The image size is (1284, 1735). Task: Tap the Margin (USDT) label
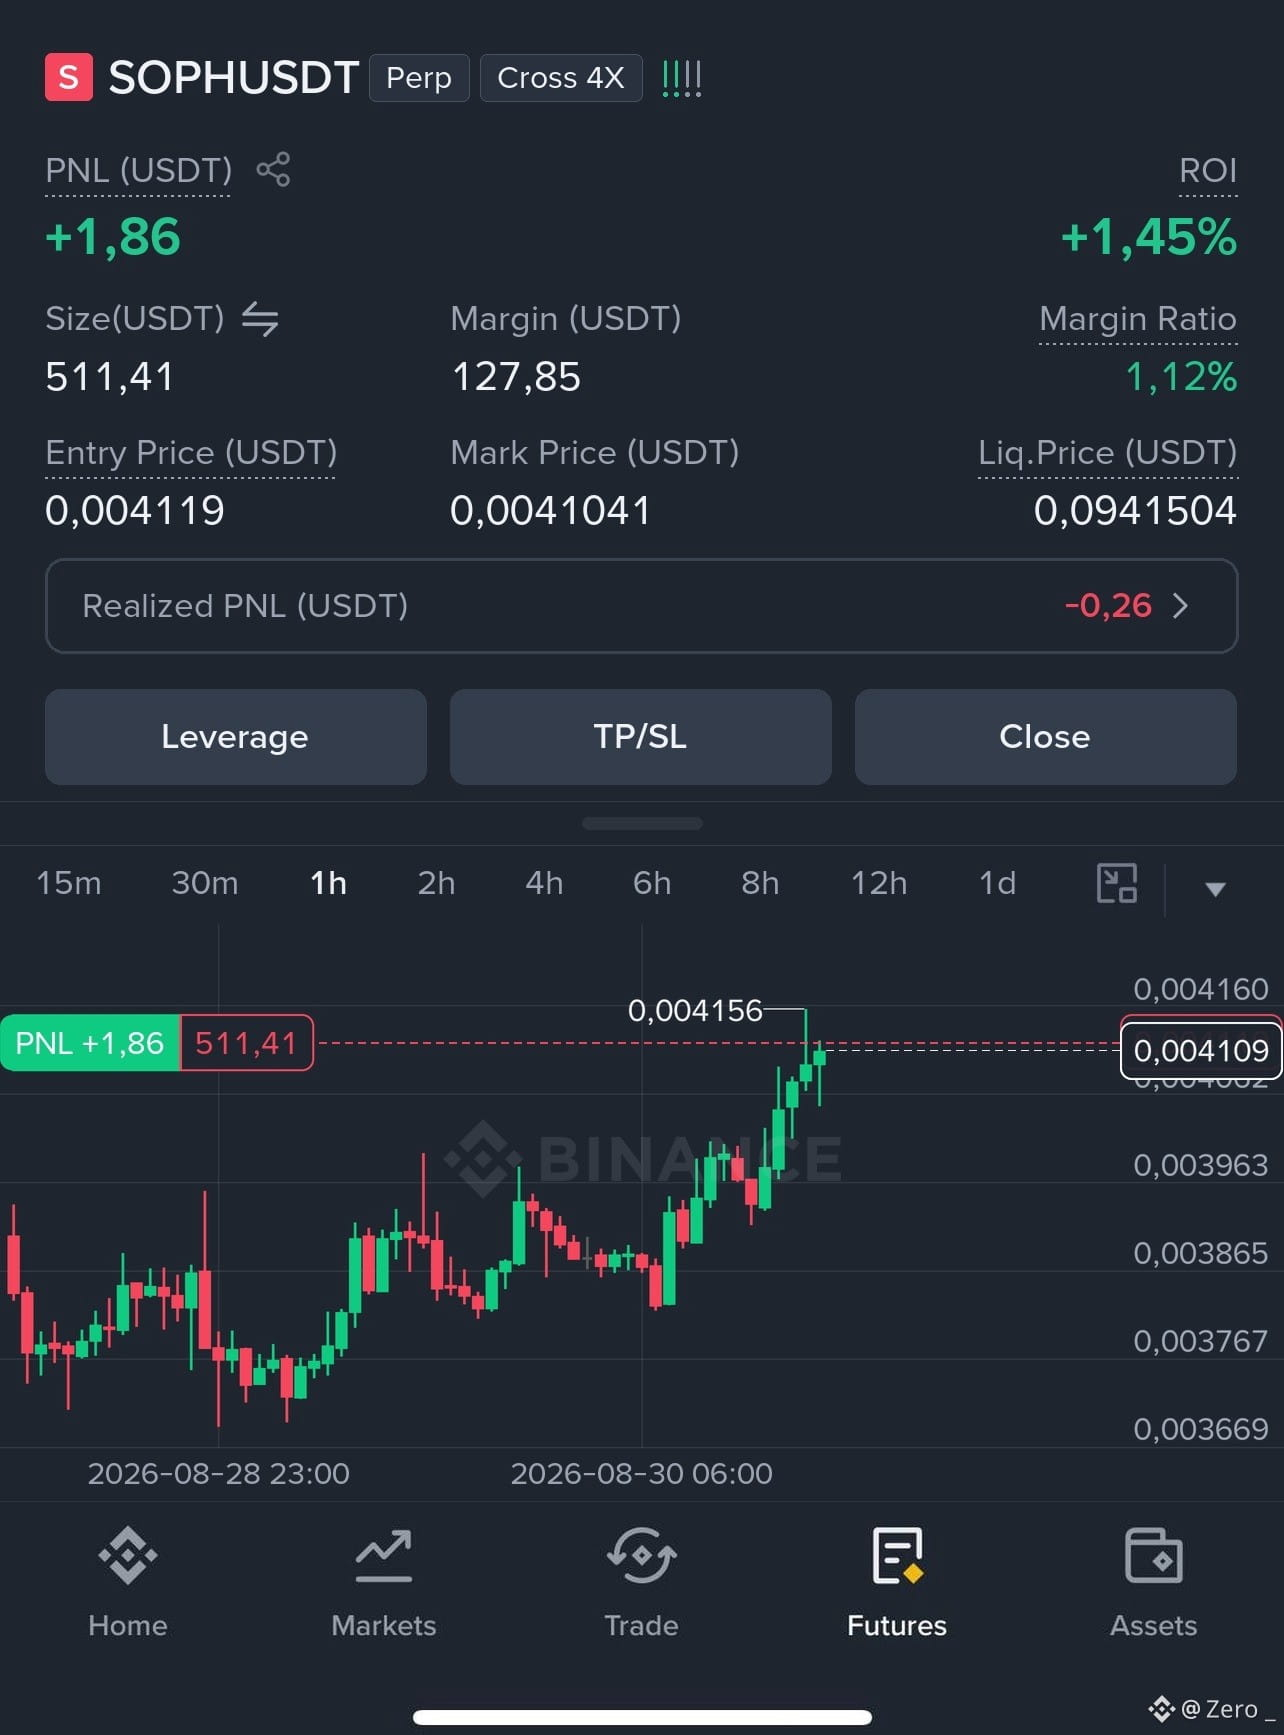coord(566,319)
